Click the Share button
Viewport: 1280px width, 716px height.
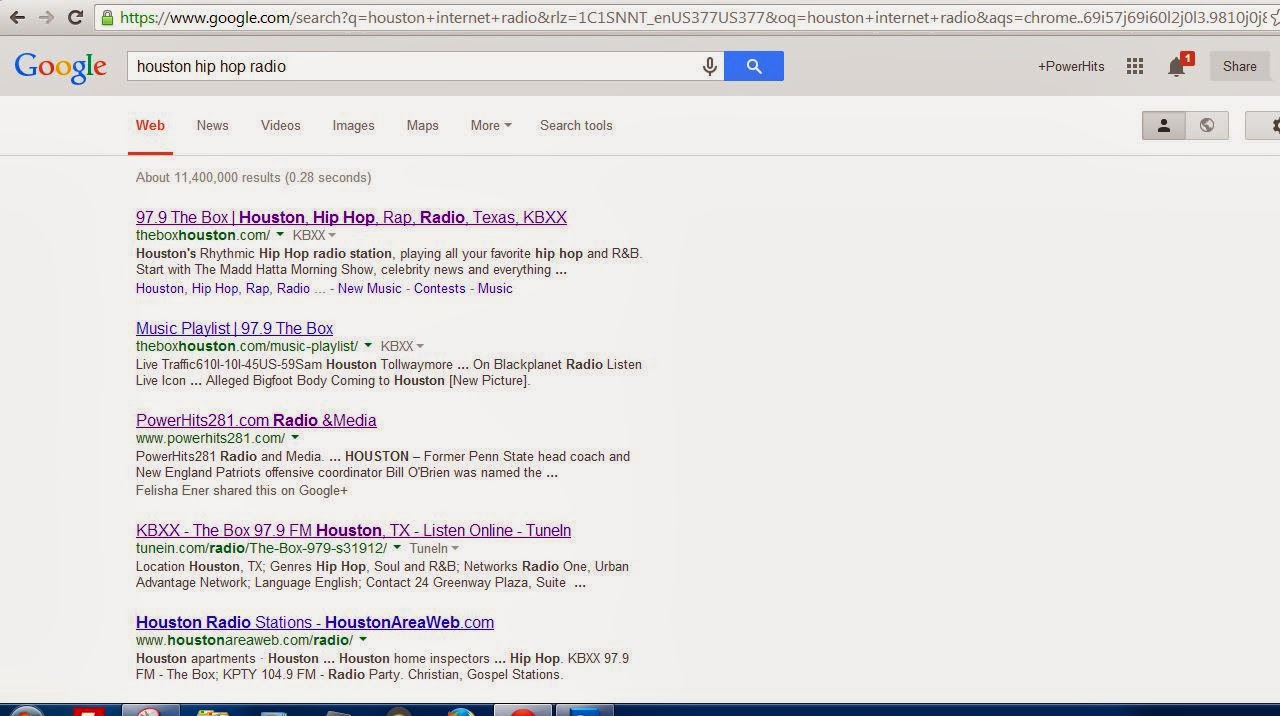(x=1239, y=66)
